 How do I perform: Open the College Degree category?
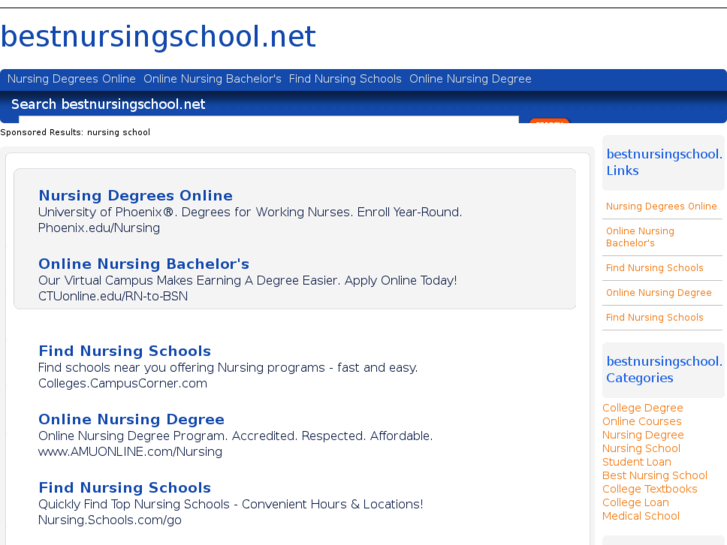click(643, 408)
